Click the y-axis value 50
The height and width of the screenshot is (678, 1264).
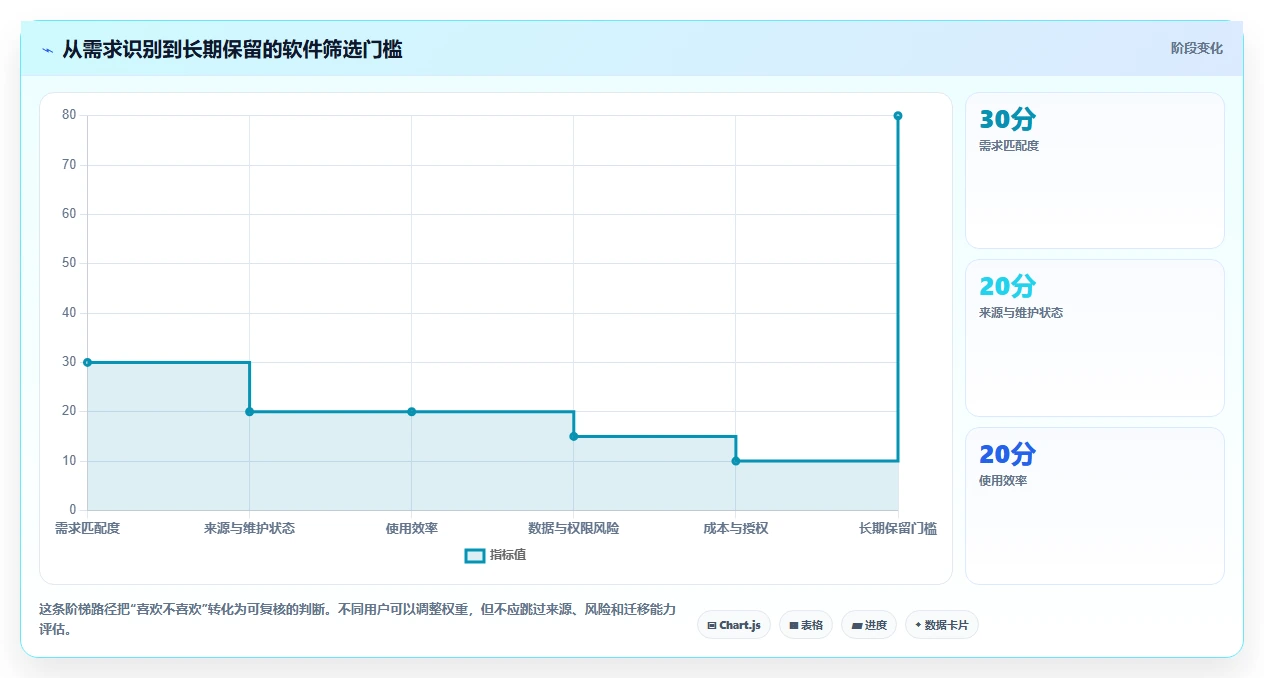[69, 263]
